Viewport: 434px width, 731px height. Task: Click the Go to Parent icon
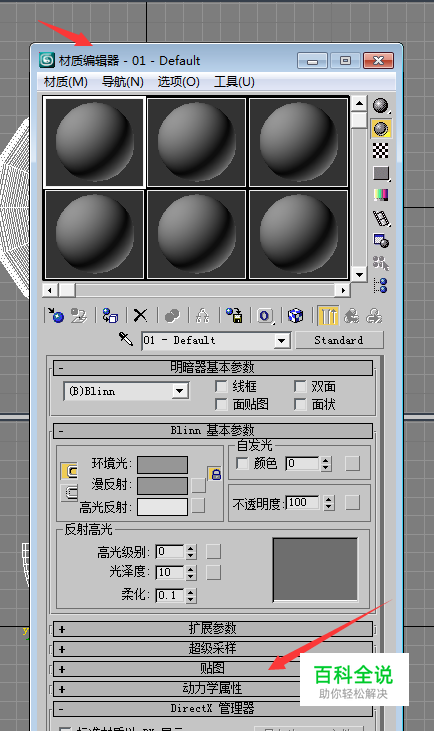click(351, 316)
